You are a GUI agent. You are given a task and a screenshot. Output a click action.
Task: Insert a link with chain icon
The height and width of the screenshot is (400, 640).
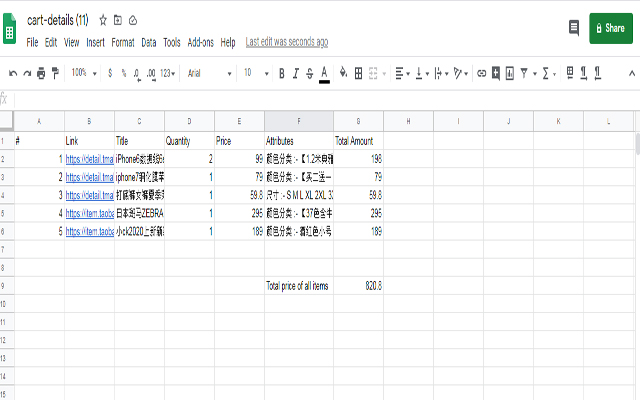pos(482,73)
